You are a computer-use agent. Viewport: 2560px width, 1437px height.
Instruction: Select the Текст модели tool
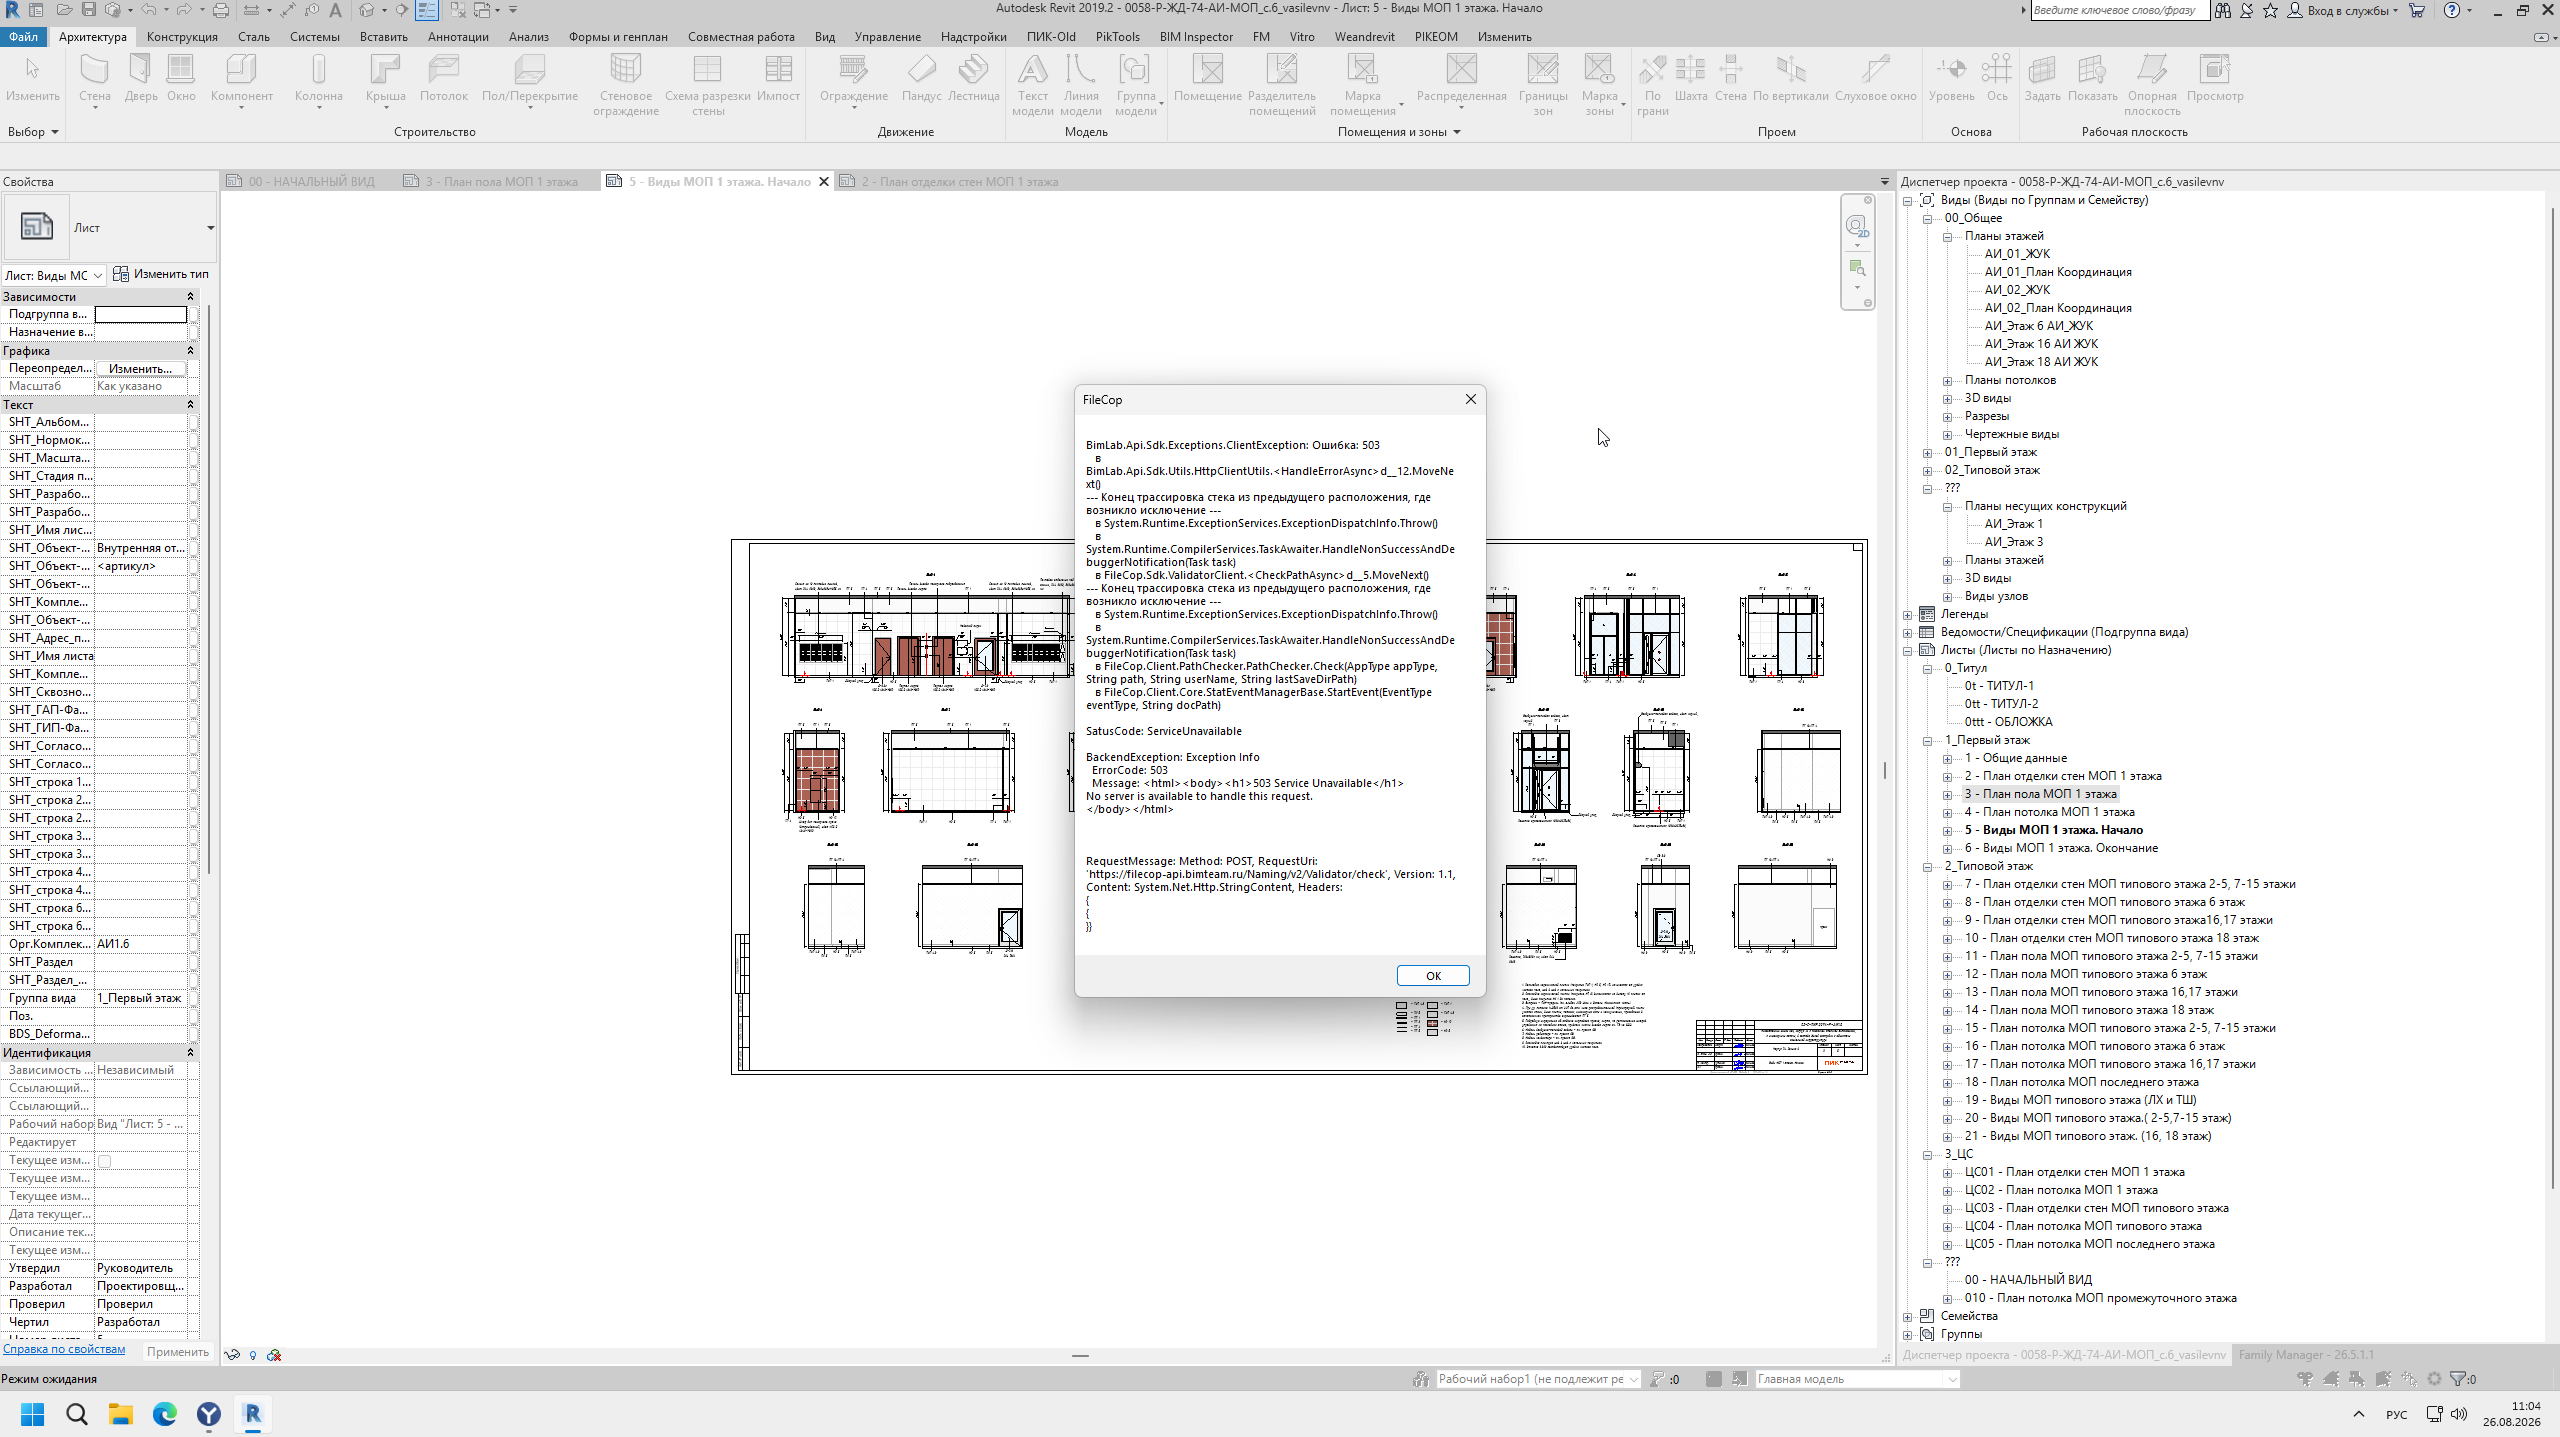pyautogui.click(x=1032, y=85)
